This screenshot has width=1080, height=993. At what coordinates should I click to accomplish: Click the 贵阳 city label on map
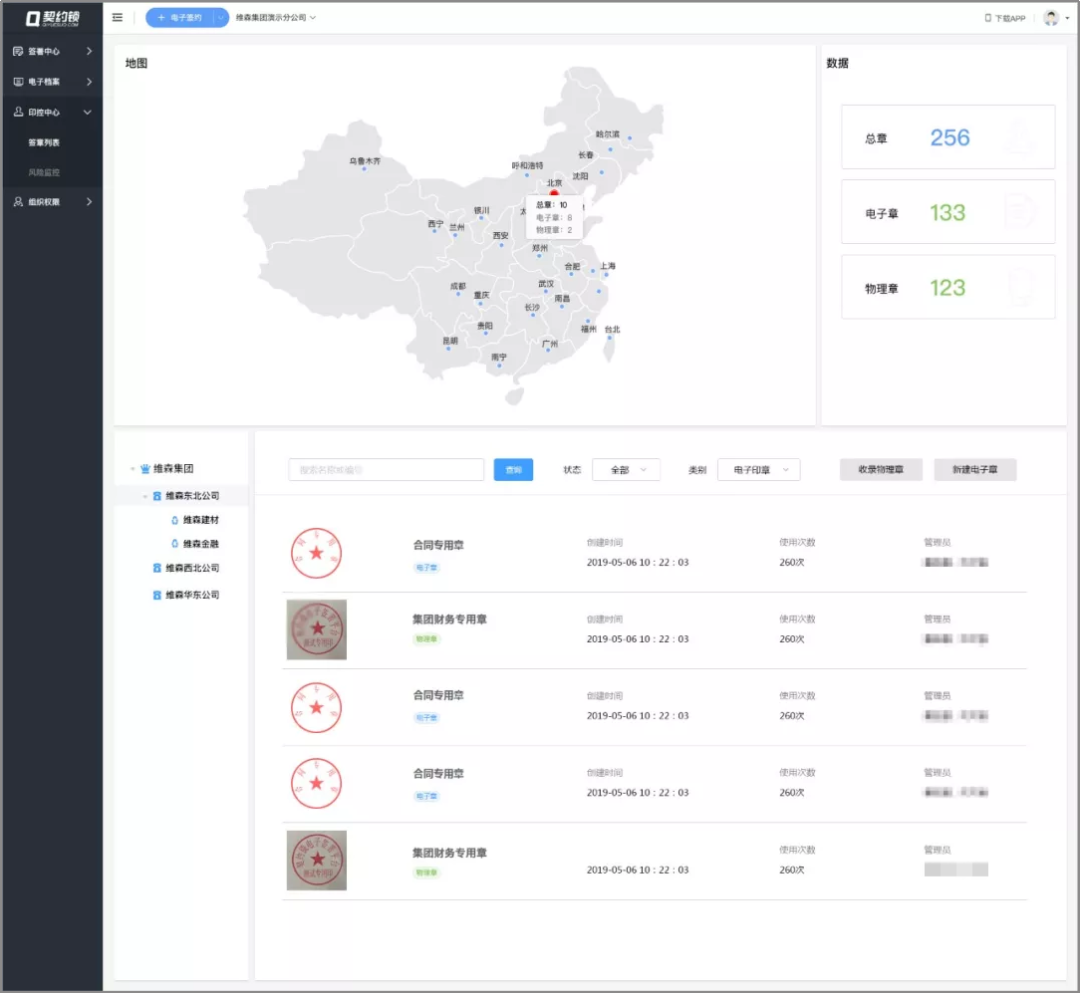tap(485, 326)
